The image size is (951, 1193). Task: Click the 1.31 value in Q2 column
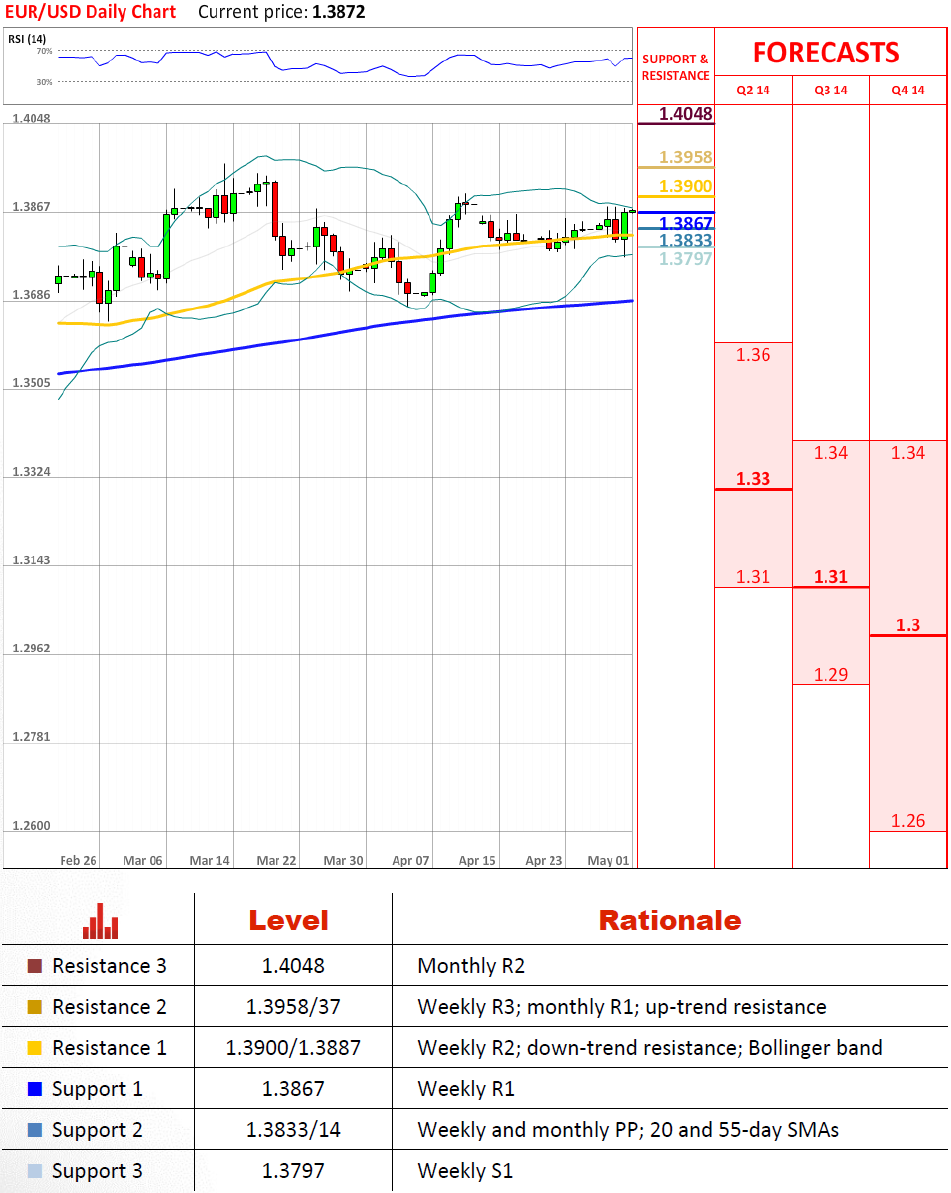753,577
